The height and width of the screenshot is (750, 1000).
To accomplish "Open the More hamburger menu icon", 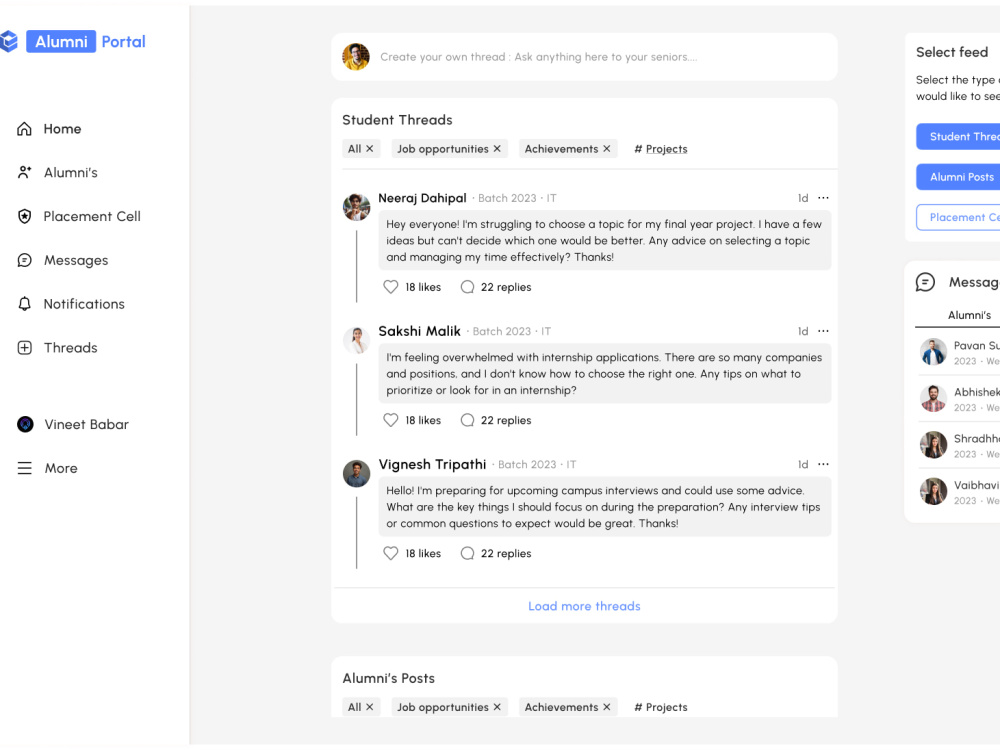I will tap(24, 468).
